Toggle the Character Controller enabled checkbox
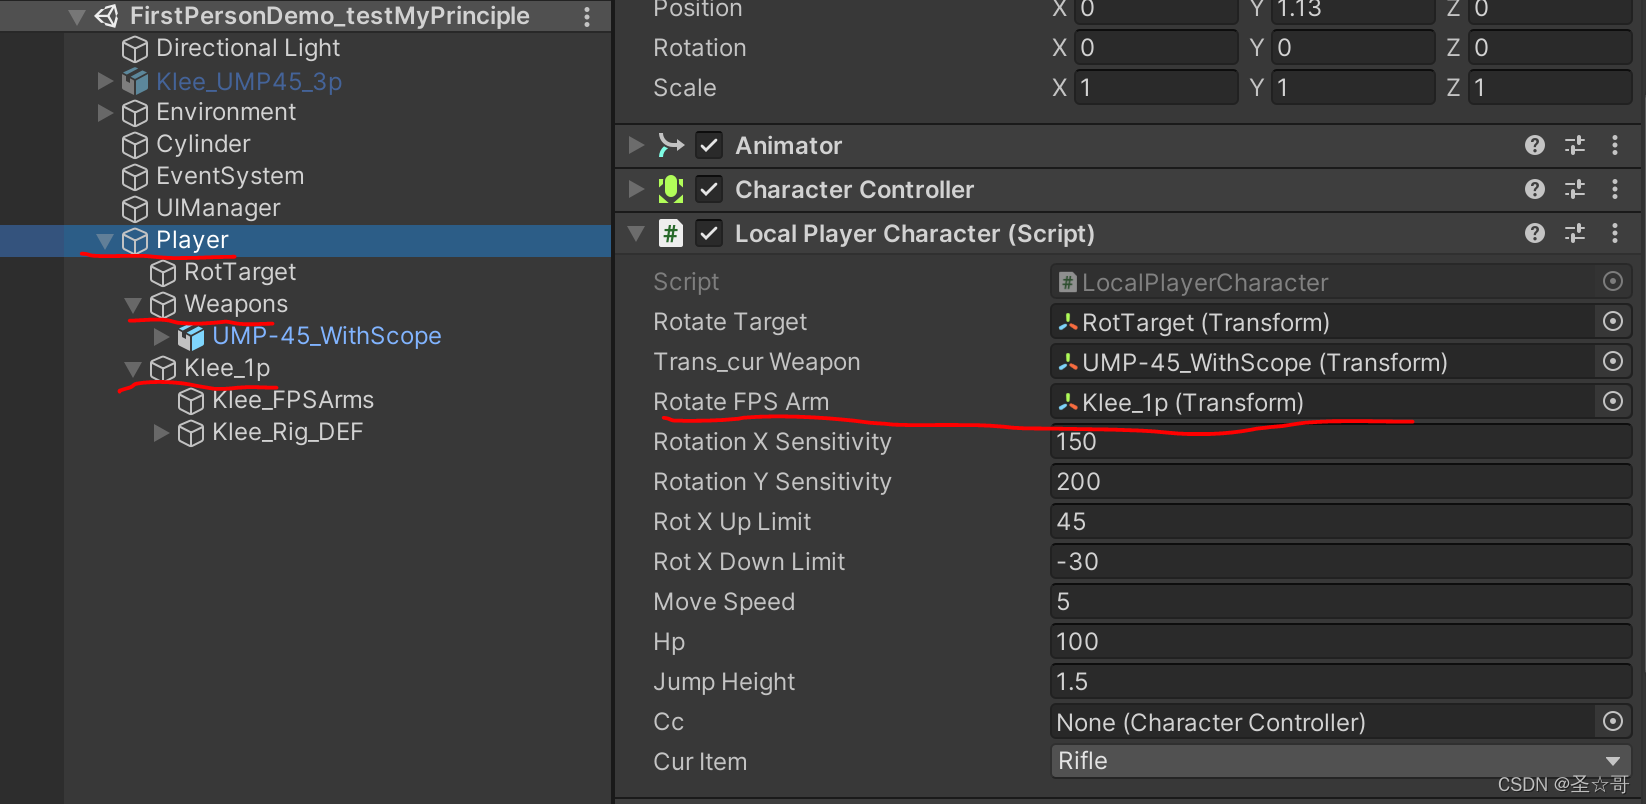This screenshot has height=804, width=1646. tap(709, 189)
